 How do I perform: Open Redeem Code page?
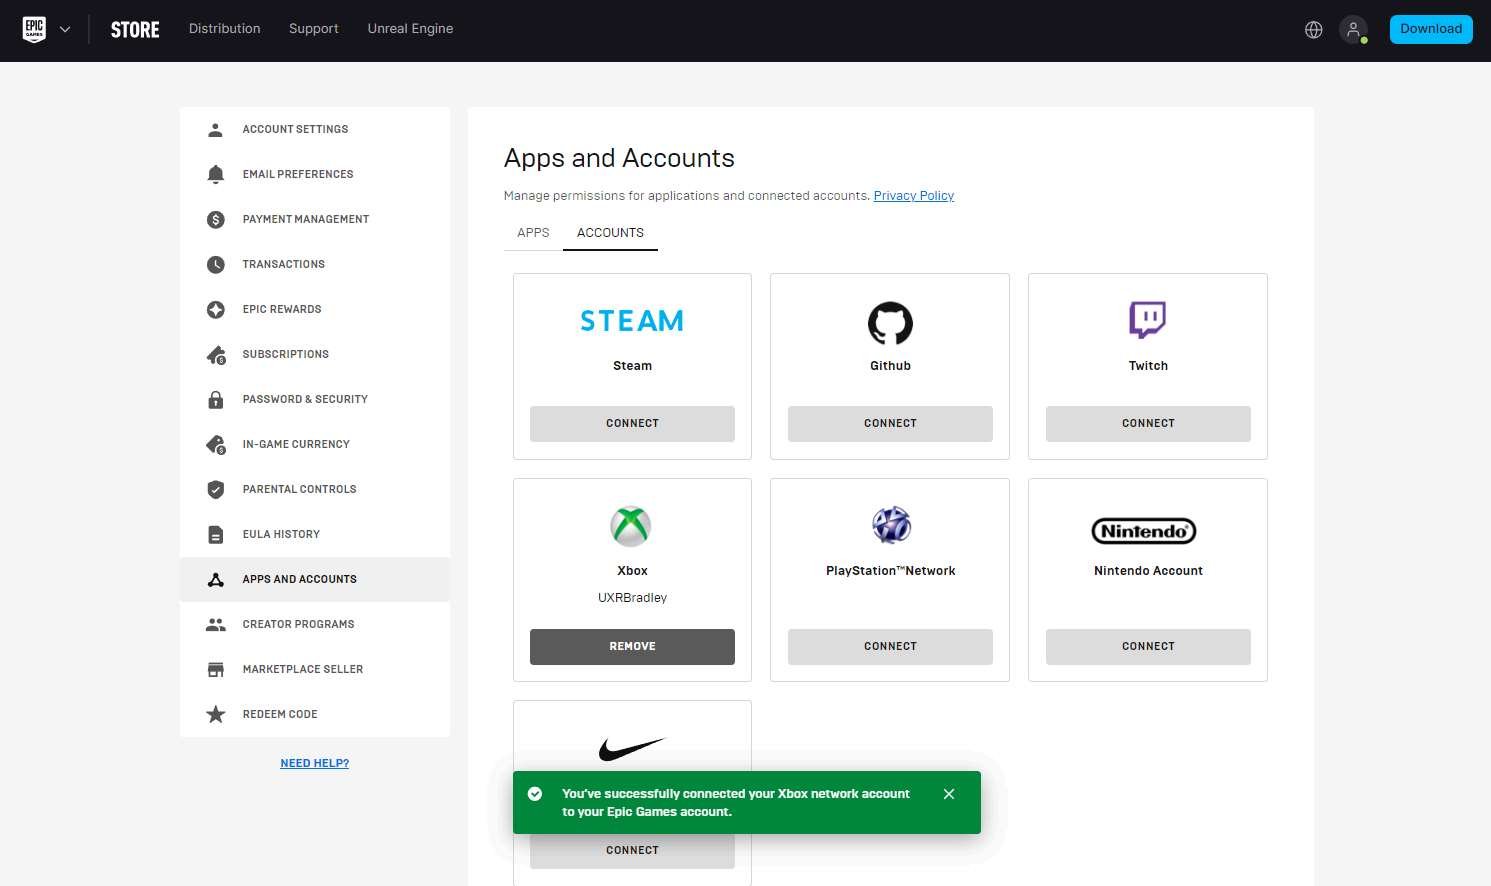(315, 714)
